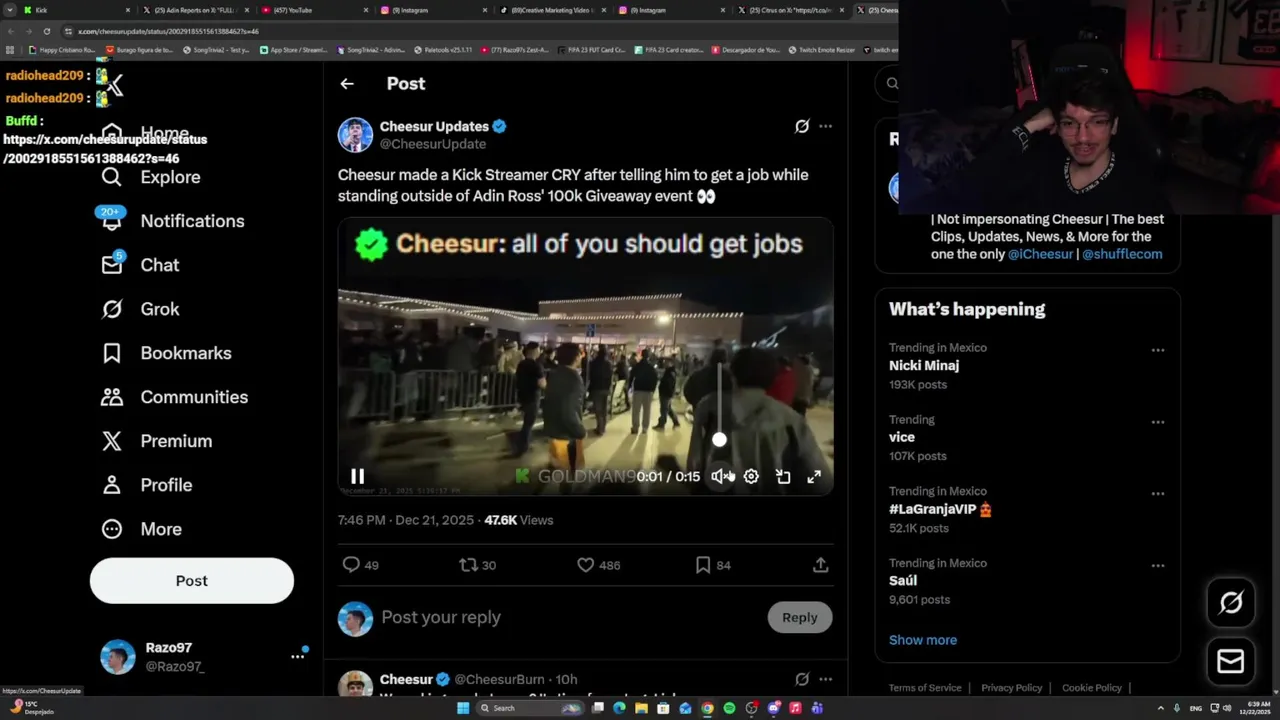Share the post via the upload icon

(820, 565)
